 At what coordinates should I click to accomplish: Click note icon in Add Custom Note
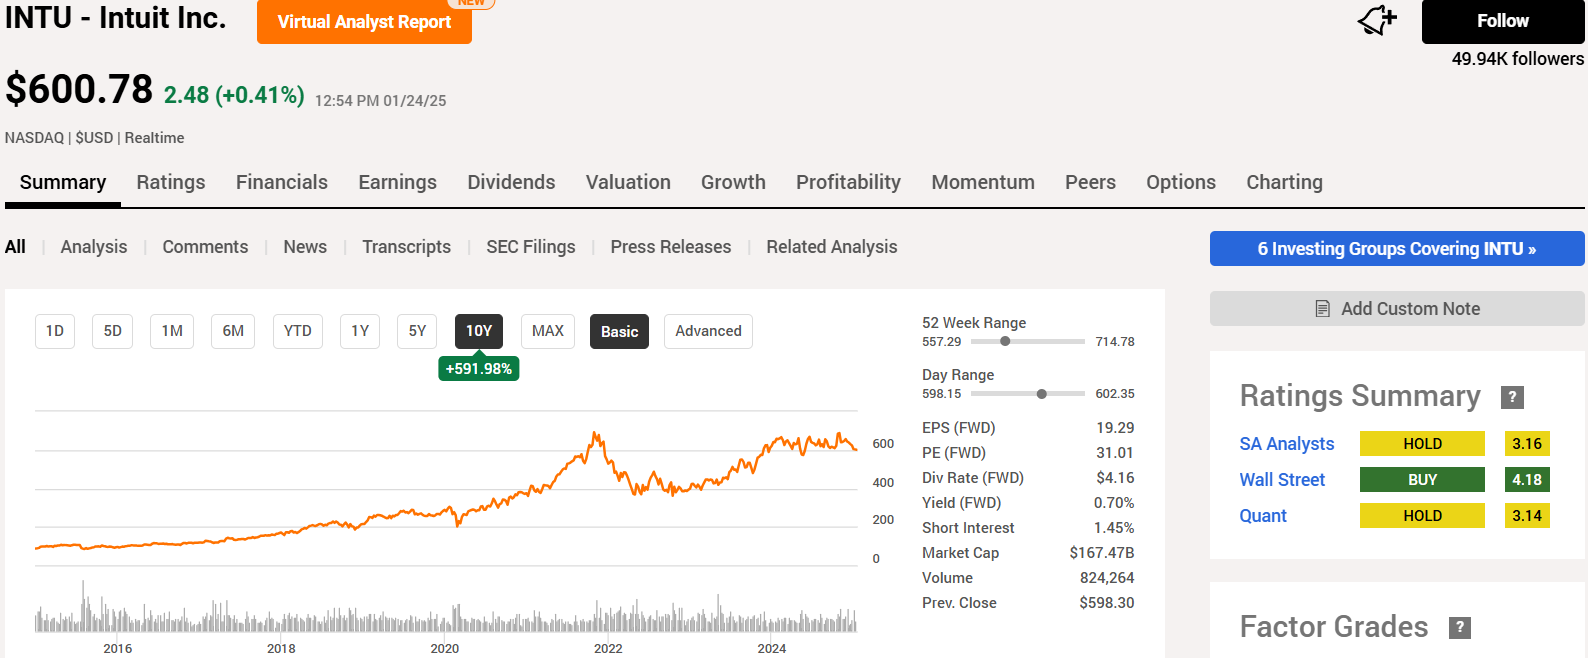1322,309
